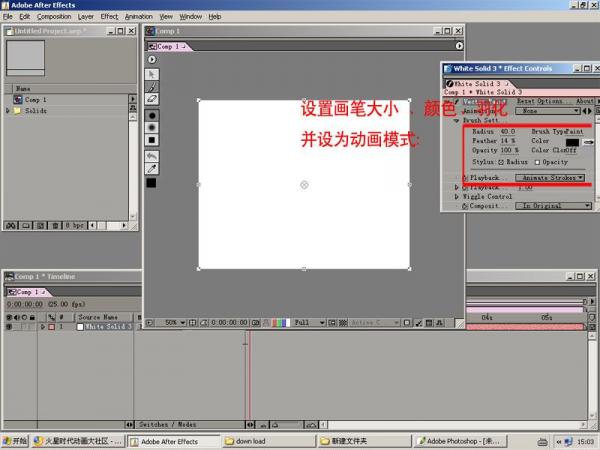The width and height of the screenshot is (600, 450).
Task: Click the Opacity 100 % value
Action: [x=509, y=150]
